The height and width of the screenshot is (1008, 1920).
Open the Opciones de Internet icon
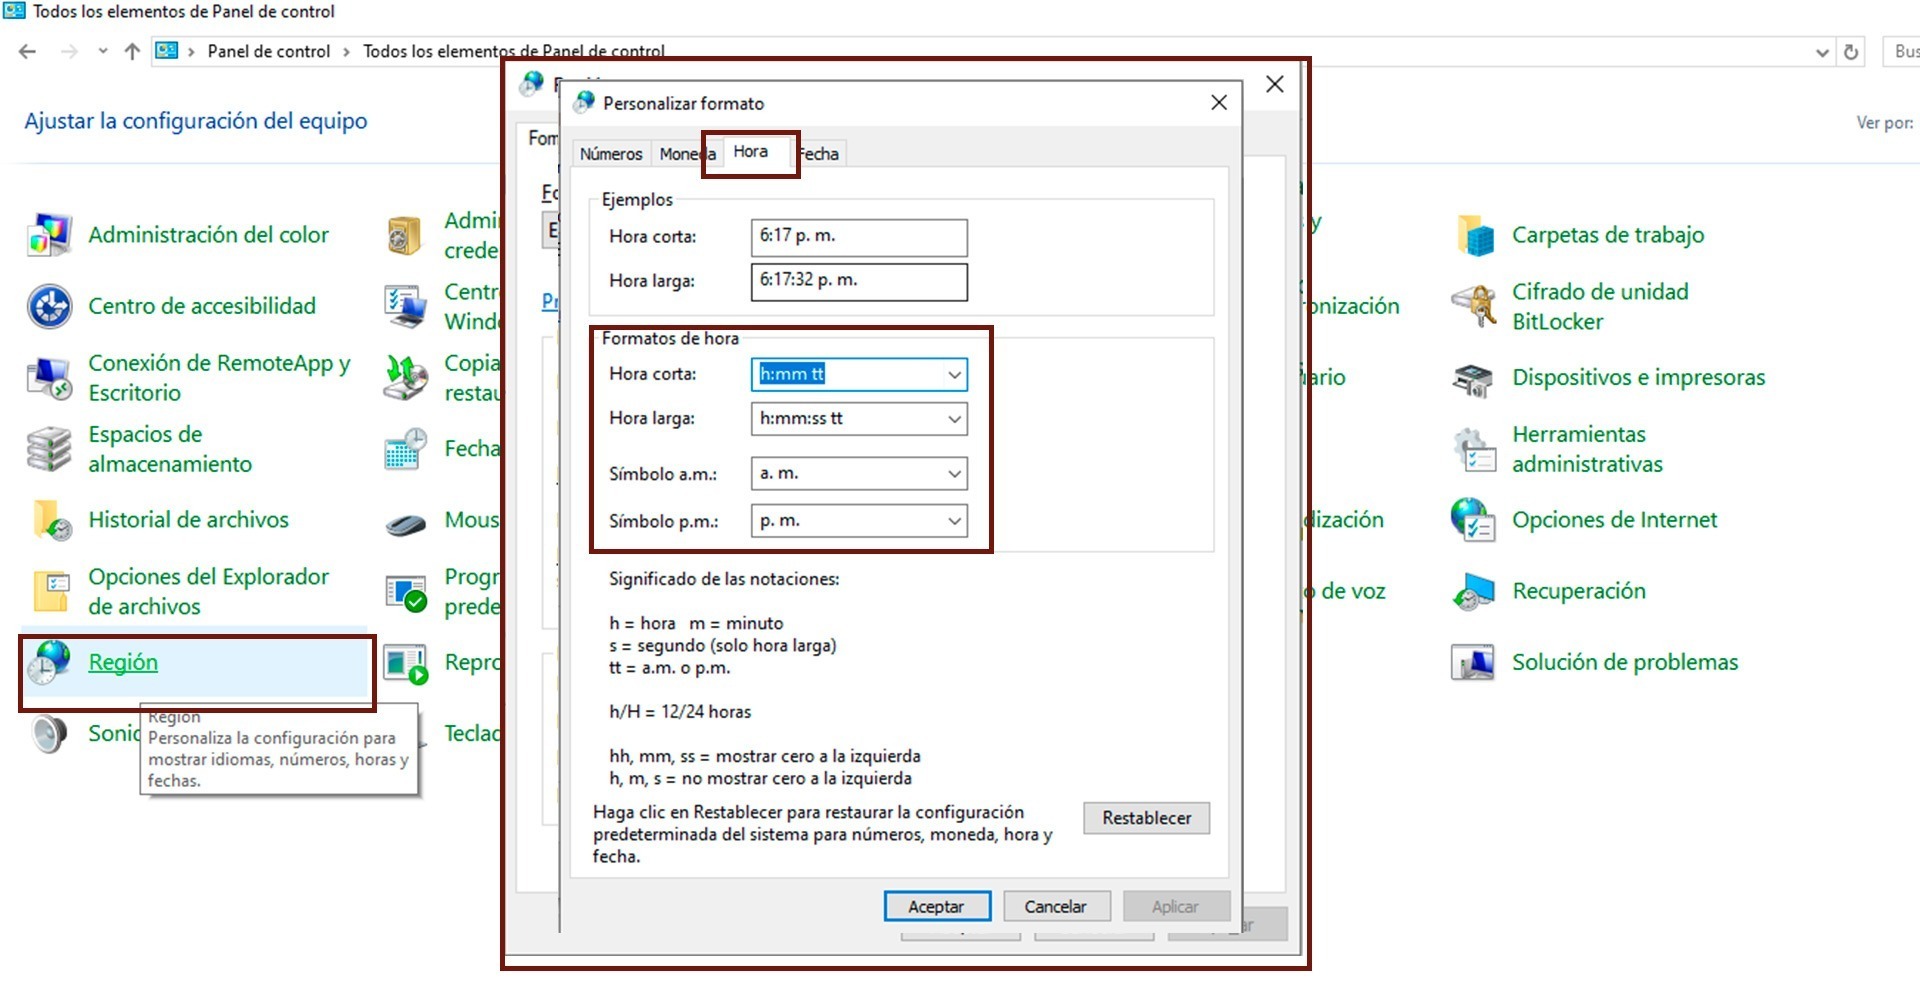coord(1474,520)
